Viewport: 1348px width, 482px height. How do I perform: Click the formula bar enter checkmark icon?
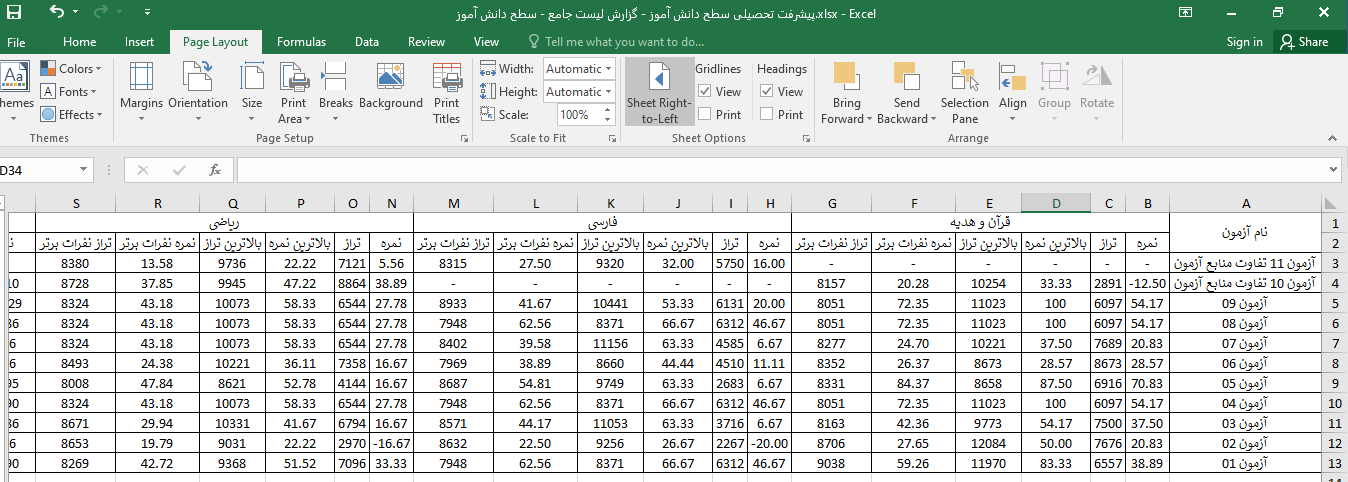[x=179, y=171]
